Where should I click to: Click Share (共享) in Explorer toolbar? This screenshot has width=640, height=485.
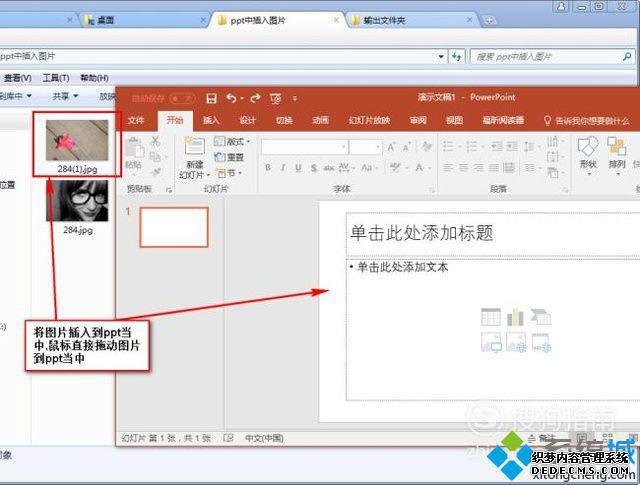(64, 96)
